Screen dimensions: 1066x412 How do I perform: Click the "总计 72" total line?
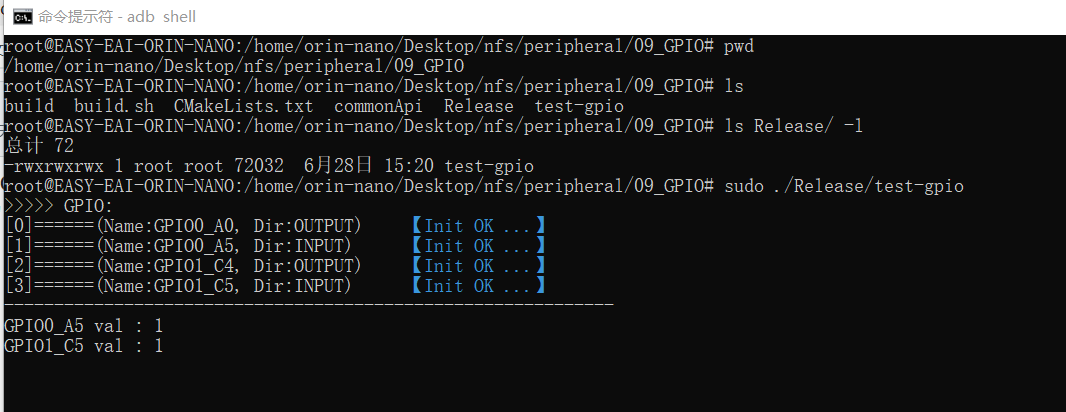coord(38,146)
